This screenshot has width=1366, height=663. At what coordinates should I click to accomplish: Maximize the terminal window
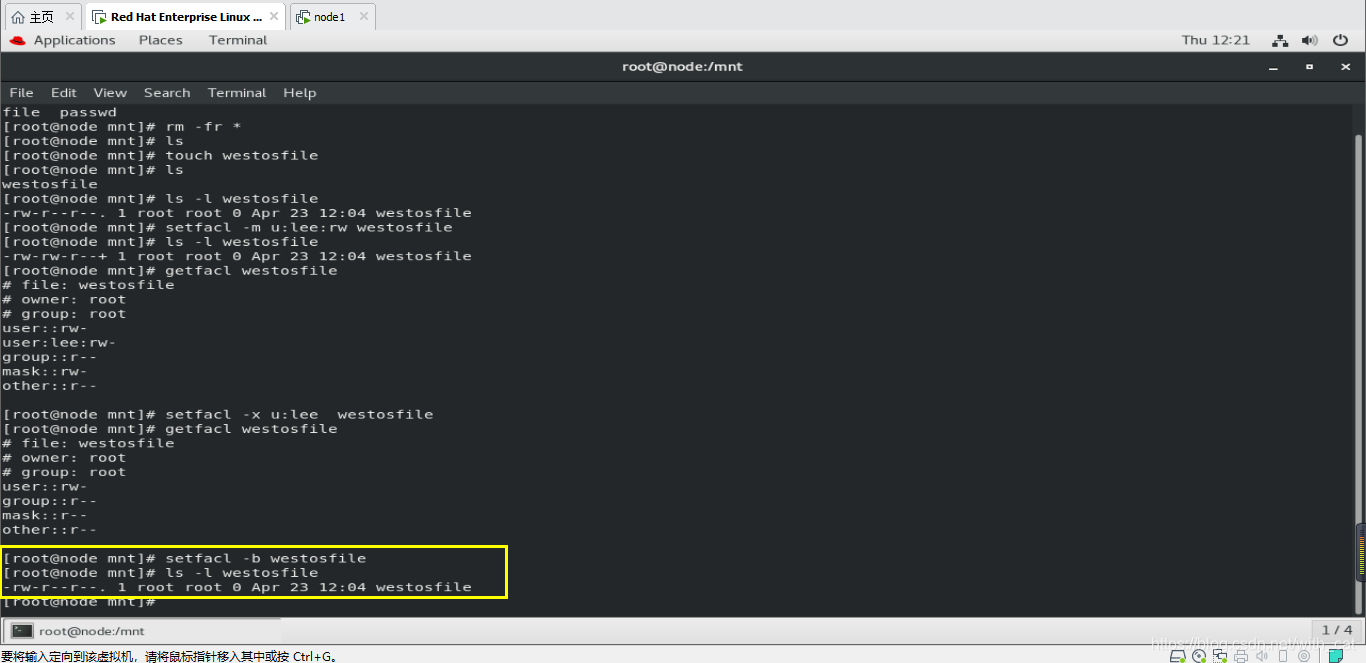[x=1308, y=67]
